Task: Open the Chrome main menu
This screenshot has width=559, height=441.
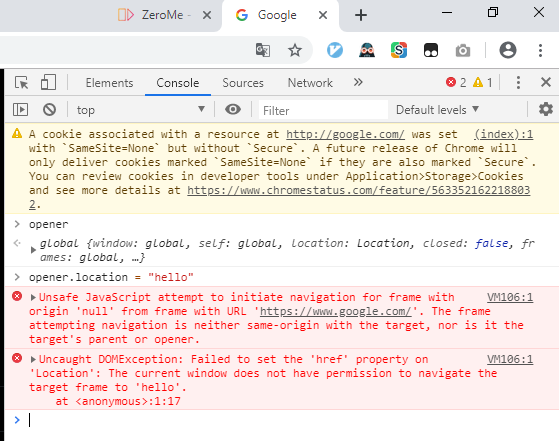Action: tap(540, 50)
